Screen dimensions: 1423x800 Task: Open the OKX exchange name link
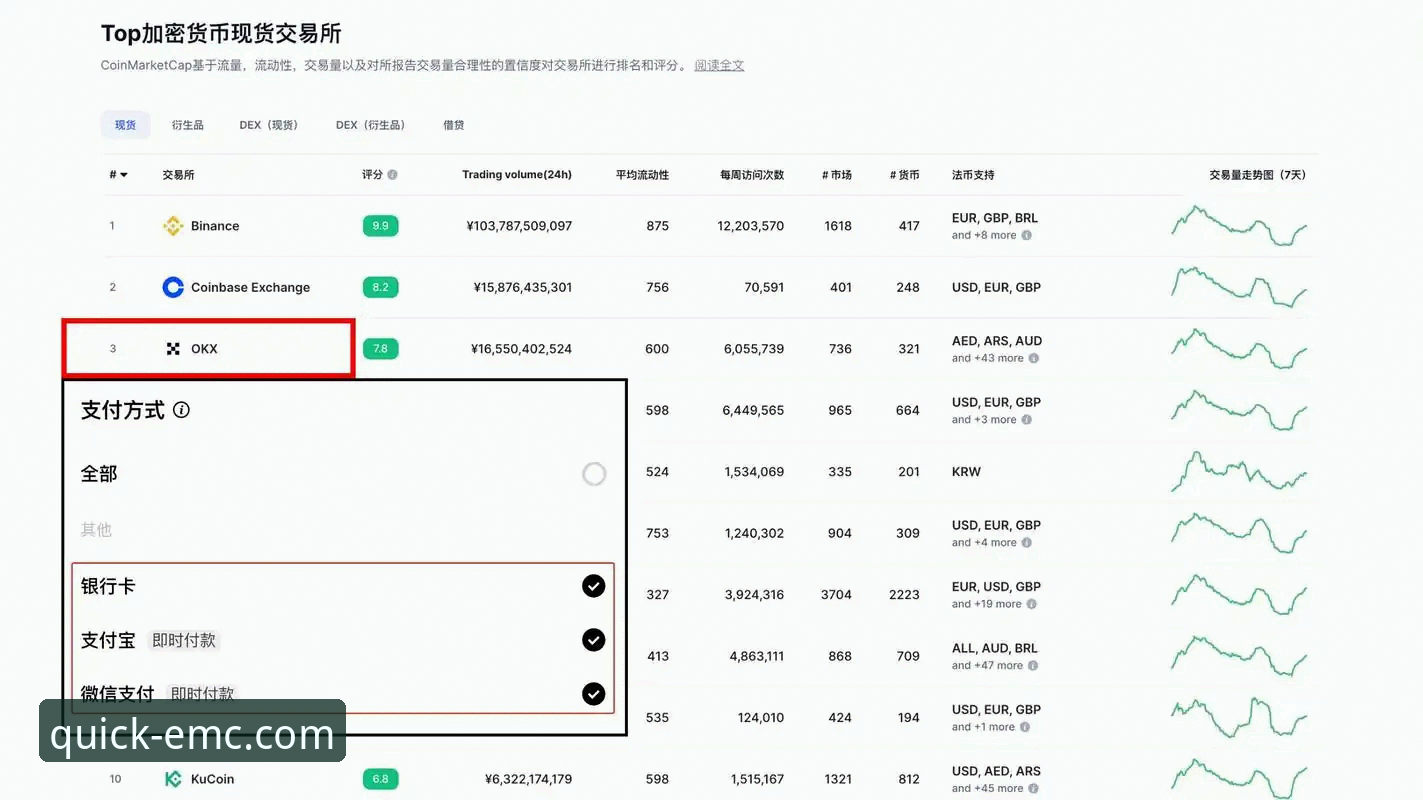click(204, 349)
